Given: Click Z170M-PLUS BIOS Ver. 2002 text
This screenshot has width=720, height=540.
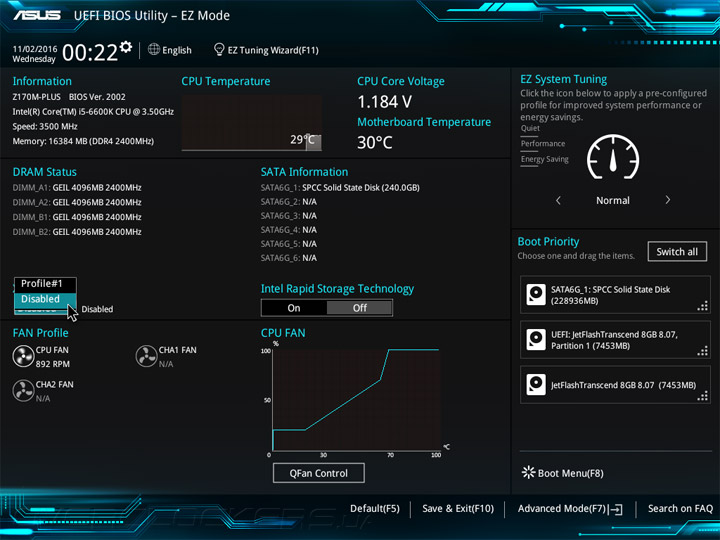Looking at the screenshot, I should tap(69, 97).
